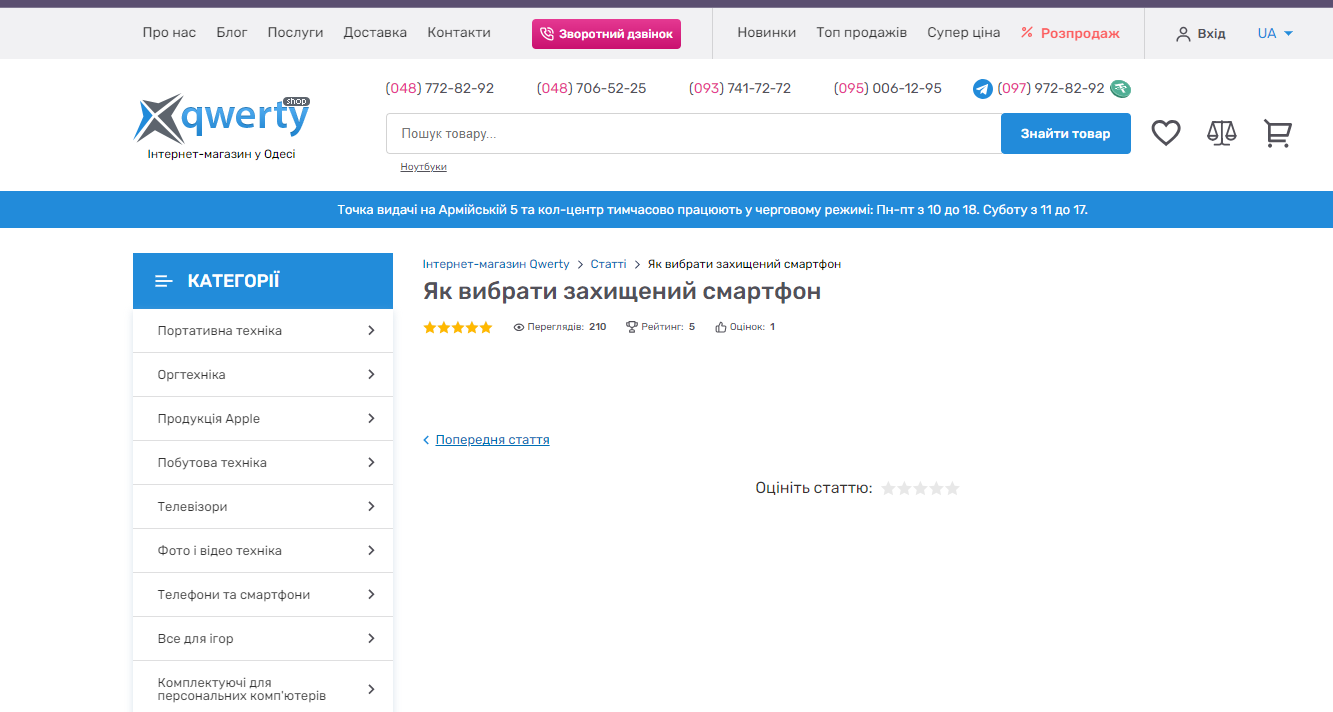
Task: Open the product comparison scales icon
Action: click(x=1221, y=133)
